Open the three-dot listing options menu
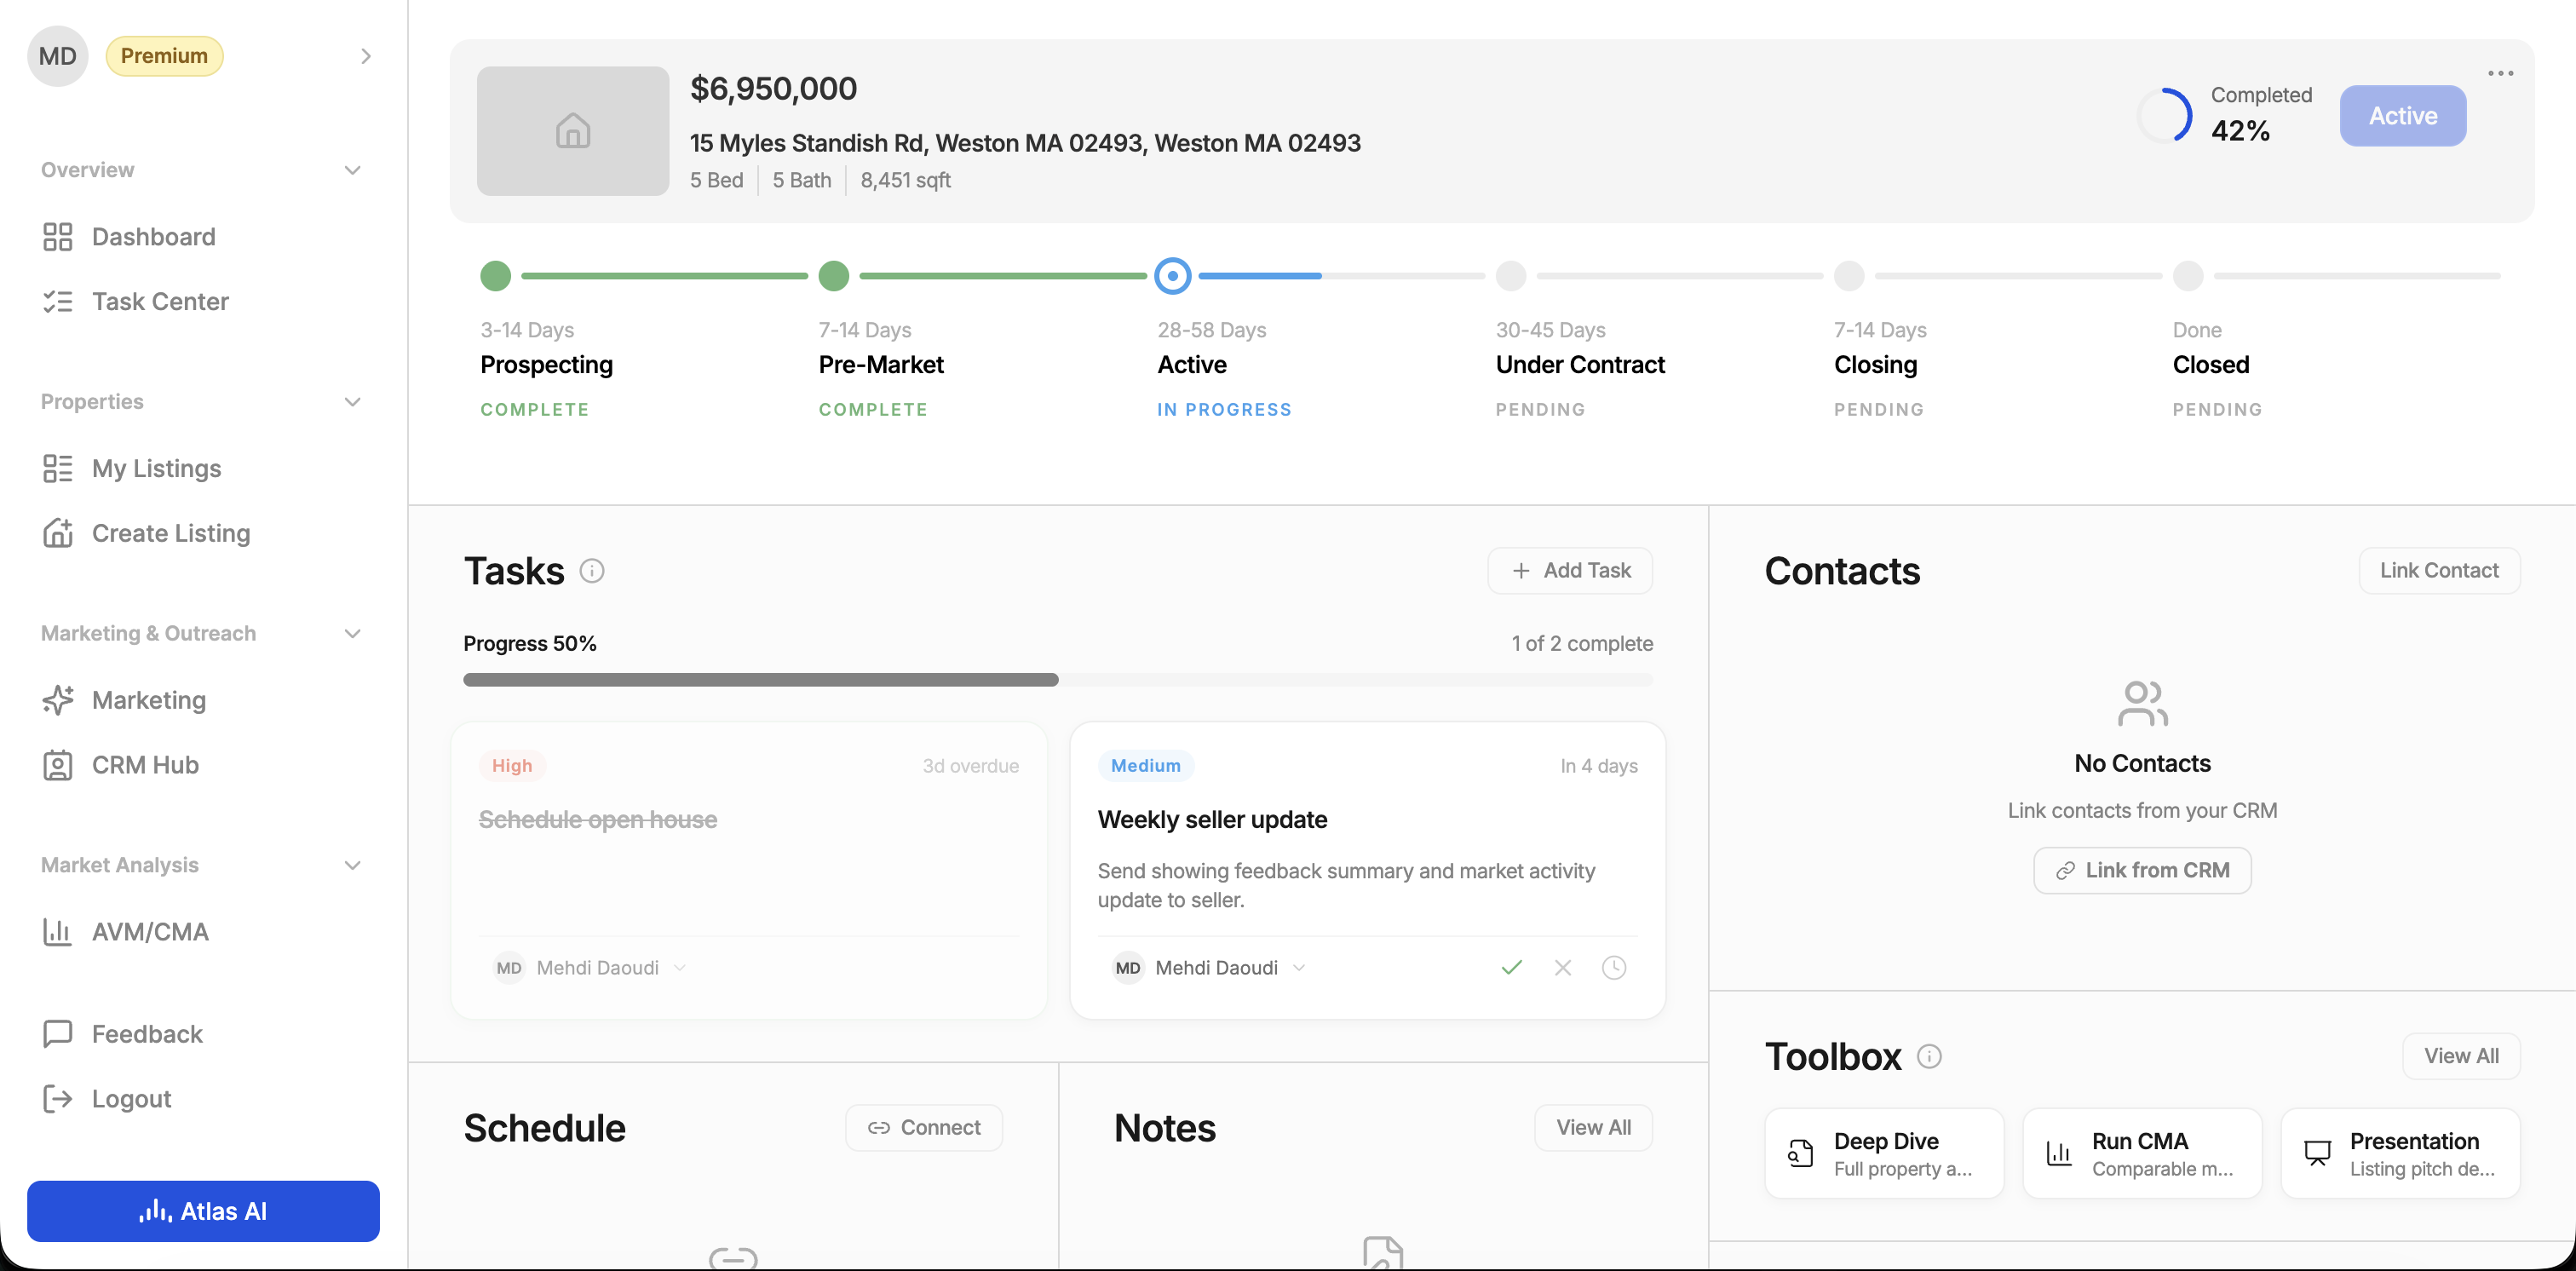The width and height of the screenshot is (2576, 1271). (2500, 73)
